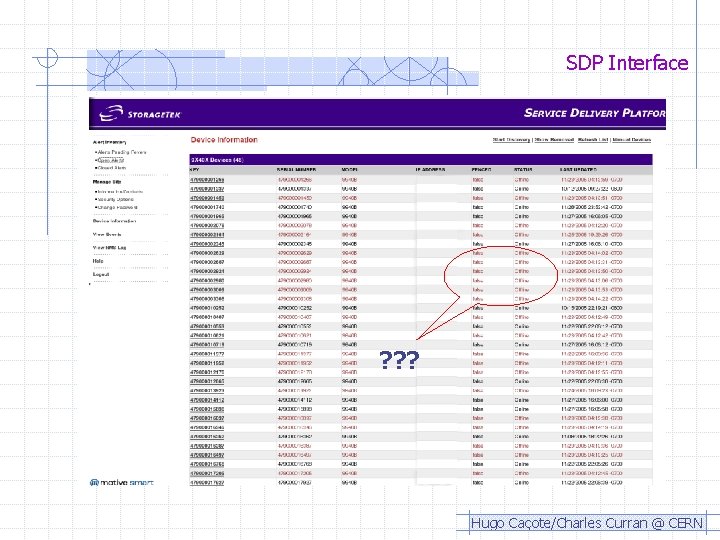Open device key 479000010252
720x540 pixels.
(x=207, y=308)
